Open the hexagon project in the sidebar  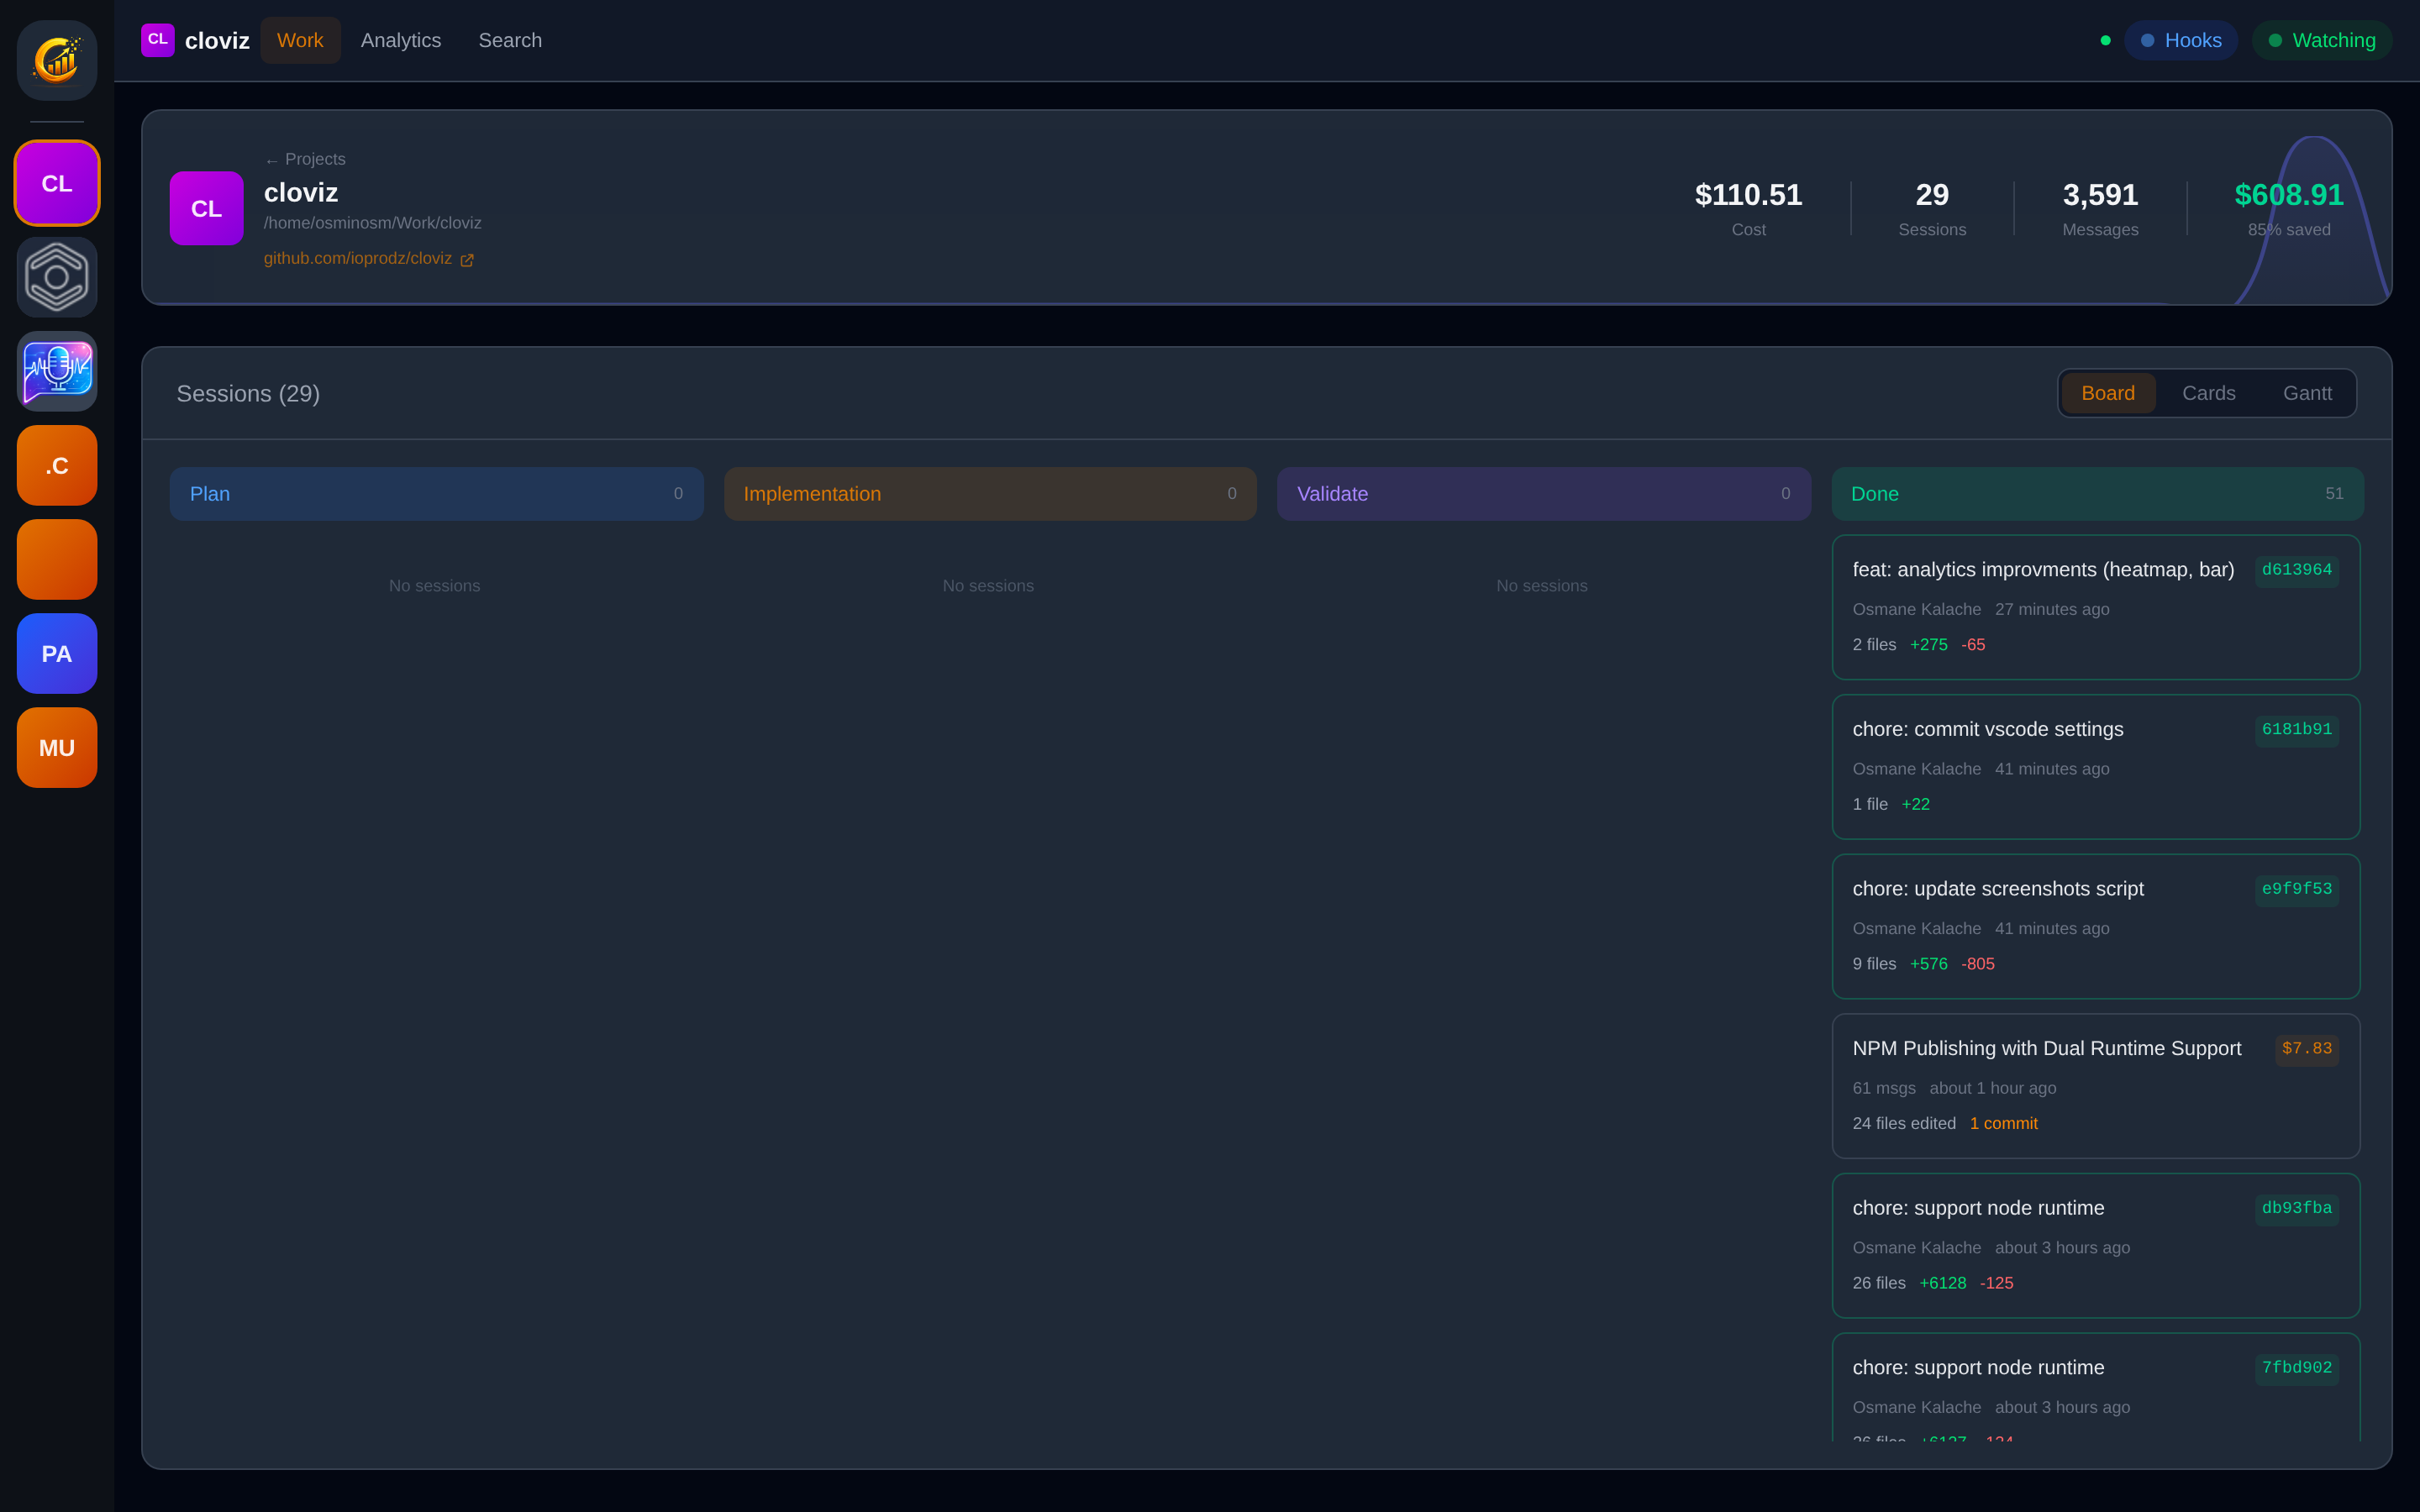56,277
